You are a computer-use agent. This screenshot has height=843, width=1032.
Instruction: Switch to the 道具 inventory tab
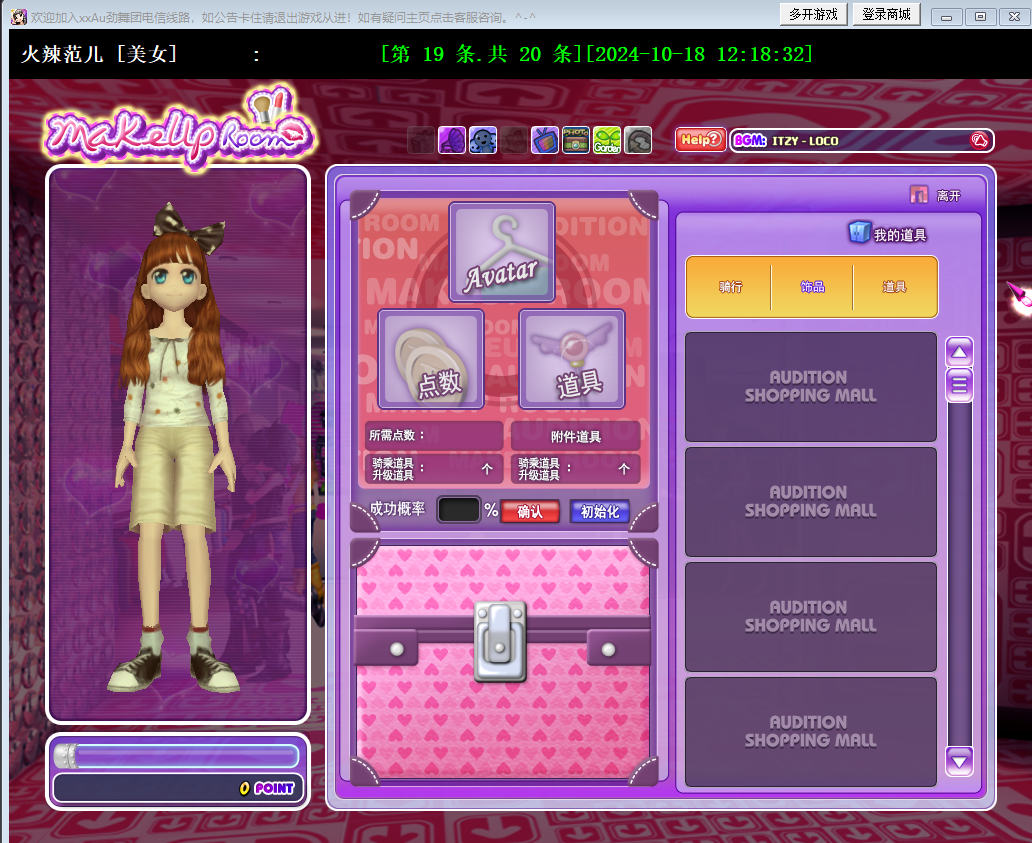click(894, 287)
